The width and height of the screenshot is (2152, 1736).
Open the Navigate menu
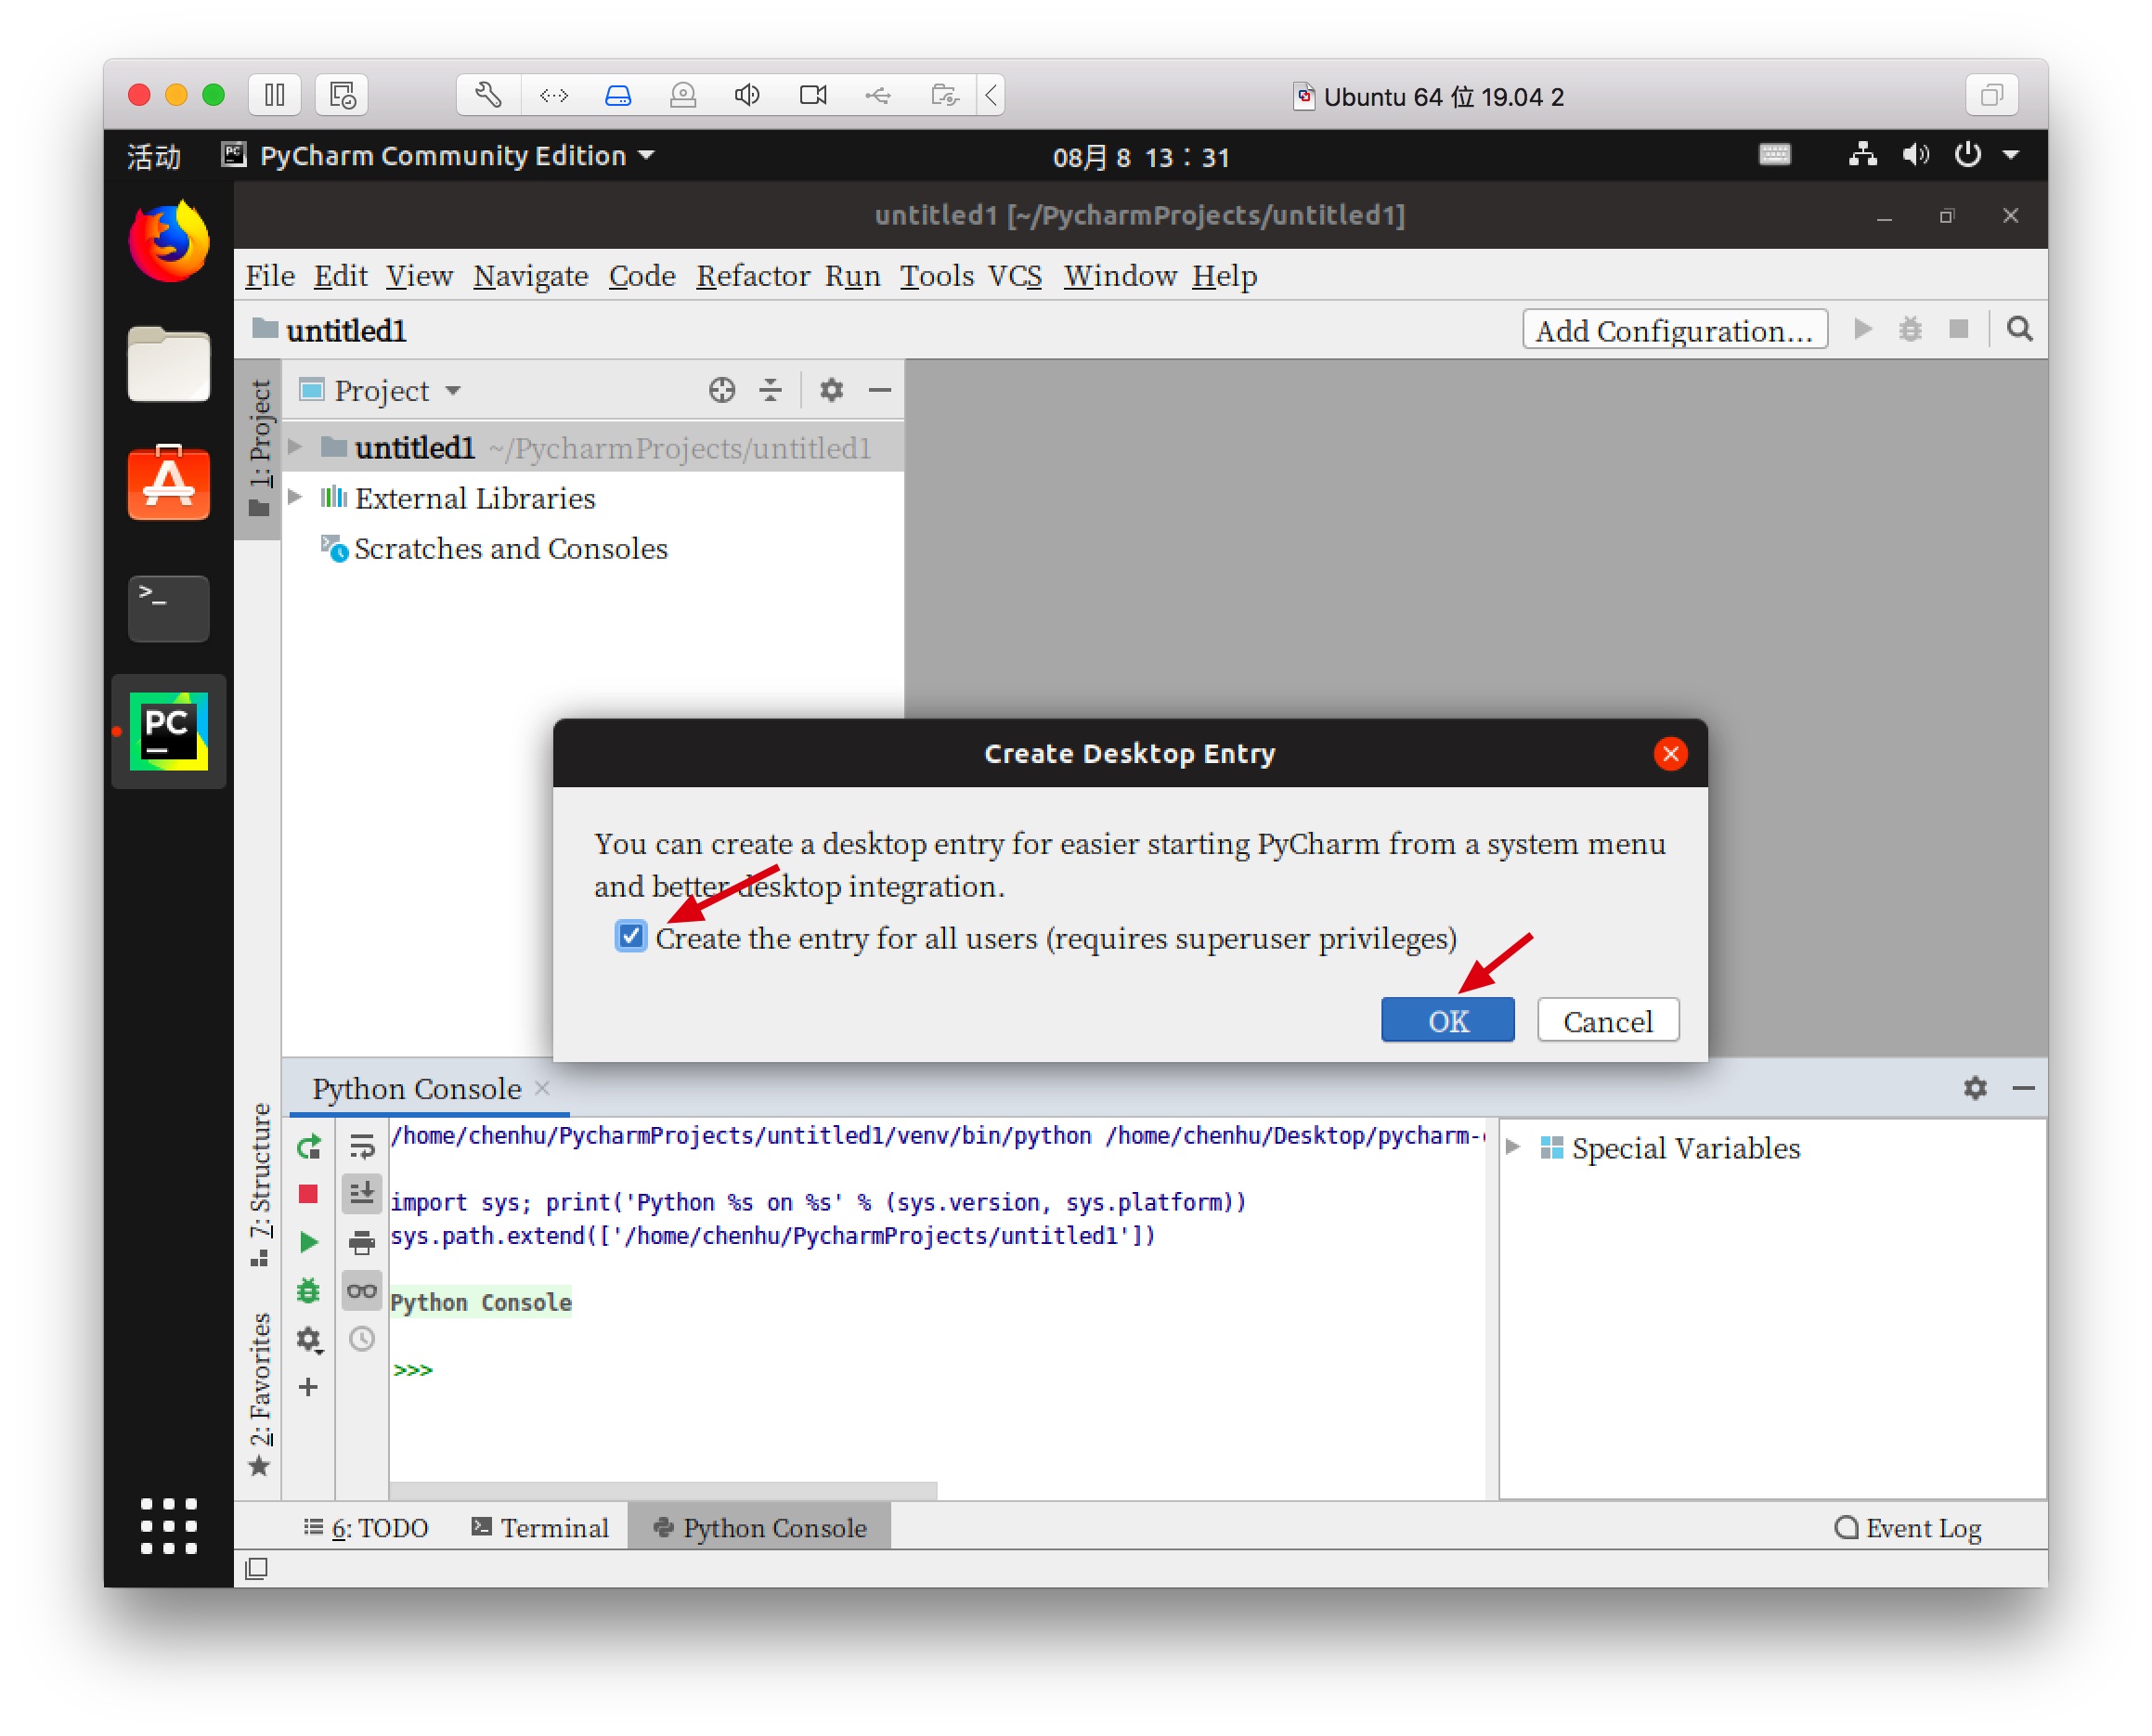pos(530,275)
